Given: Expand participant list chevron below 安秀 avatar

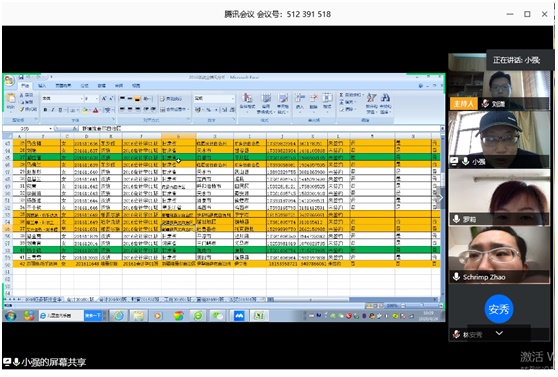Looking at the screenshot, I should pos(499,333).
